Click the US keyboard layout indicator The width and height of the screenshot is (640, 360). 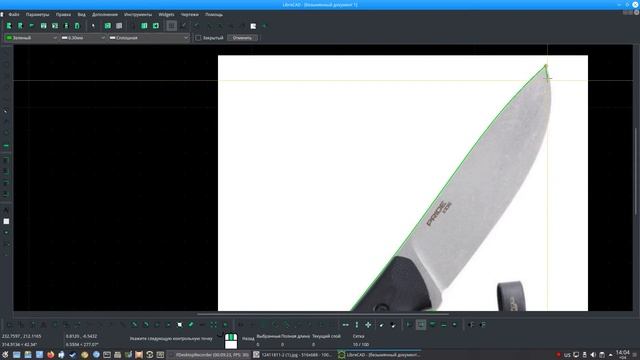567,355
